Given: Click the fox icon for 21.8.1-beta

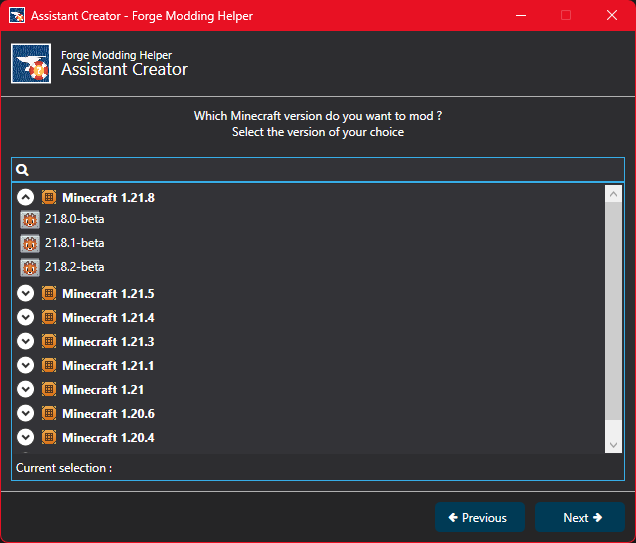Looking at the screenshot, I should coord(30,244).
